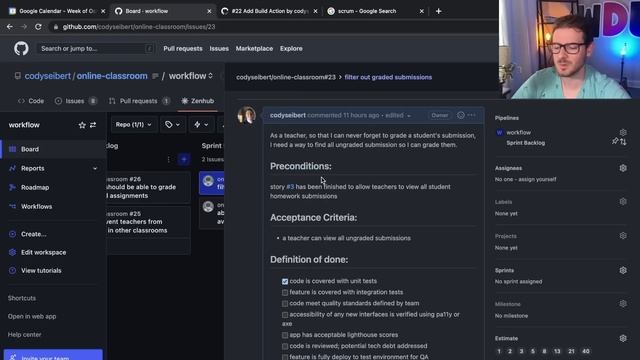This screenshot has height=360, width=640.
Task: Reload the page with refresh icon
Action: tap(38, 27)
